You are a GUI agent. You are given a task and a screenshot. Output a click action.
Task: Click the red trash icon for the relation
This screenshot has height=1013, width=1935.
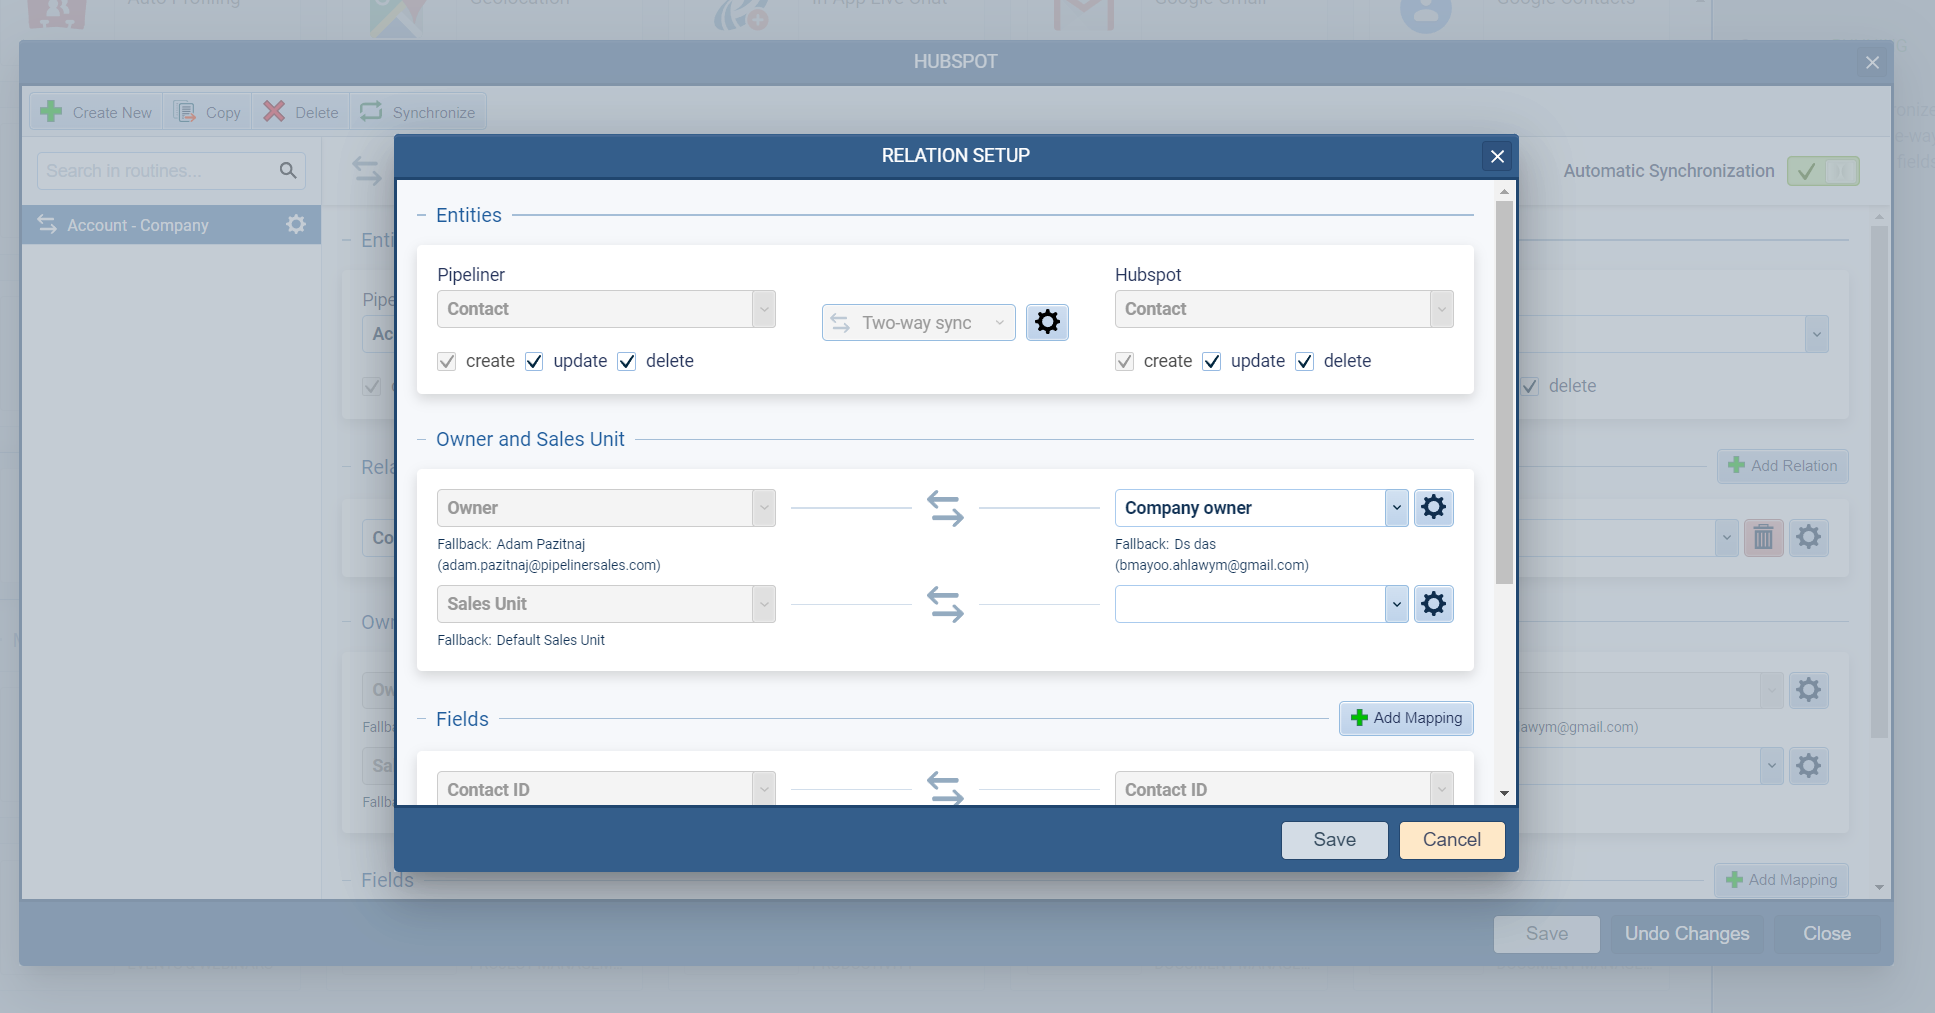pos(1763,538)
